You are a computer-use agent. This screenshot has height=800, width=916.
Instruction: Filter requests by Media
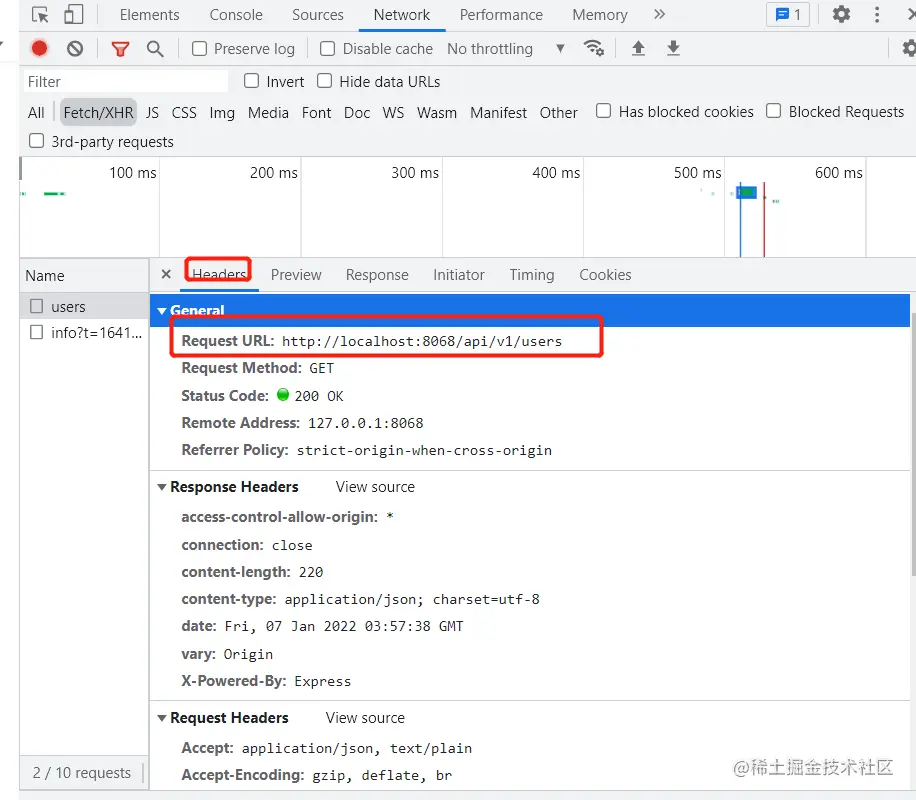[268, 112]
